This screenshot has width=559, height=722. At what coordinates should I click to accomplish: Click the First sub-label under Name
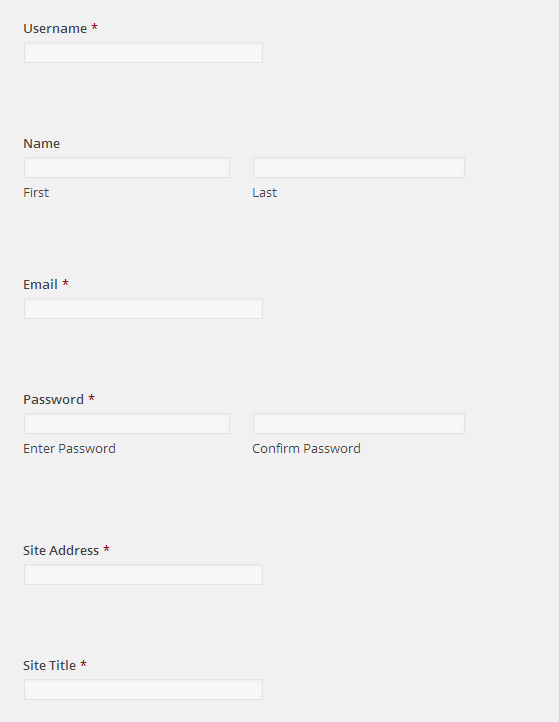pyautogui.click(x=36, y=192)
